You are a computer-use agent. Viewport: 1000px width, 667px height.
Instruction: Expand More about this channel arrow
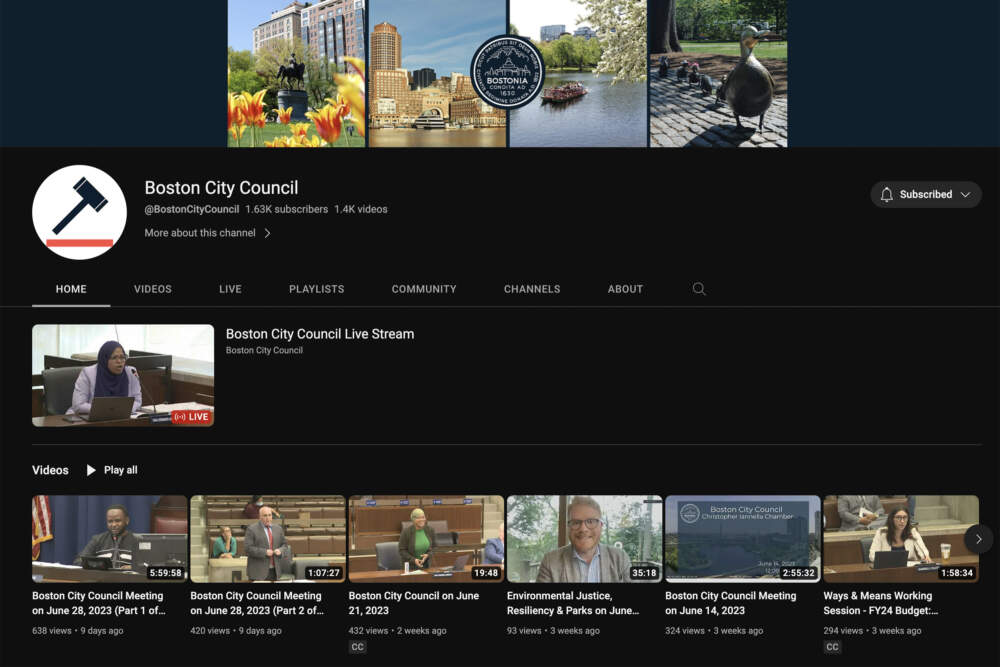267,233
